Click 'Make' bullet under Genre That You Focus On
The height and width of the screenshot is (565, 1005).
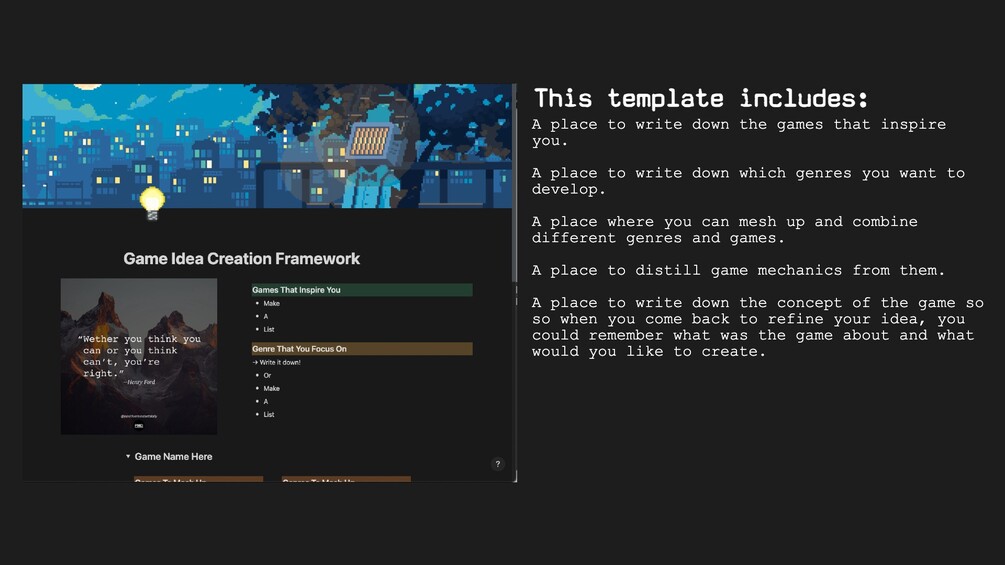pos(271,388)
